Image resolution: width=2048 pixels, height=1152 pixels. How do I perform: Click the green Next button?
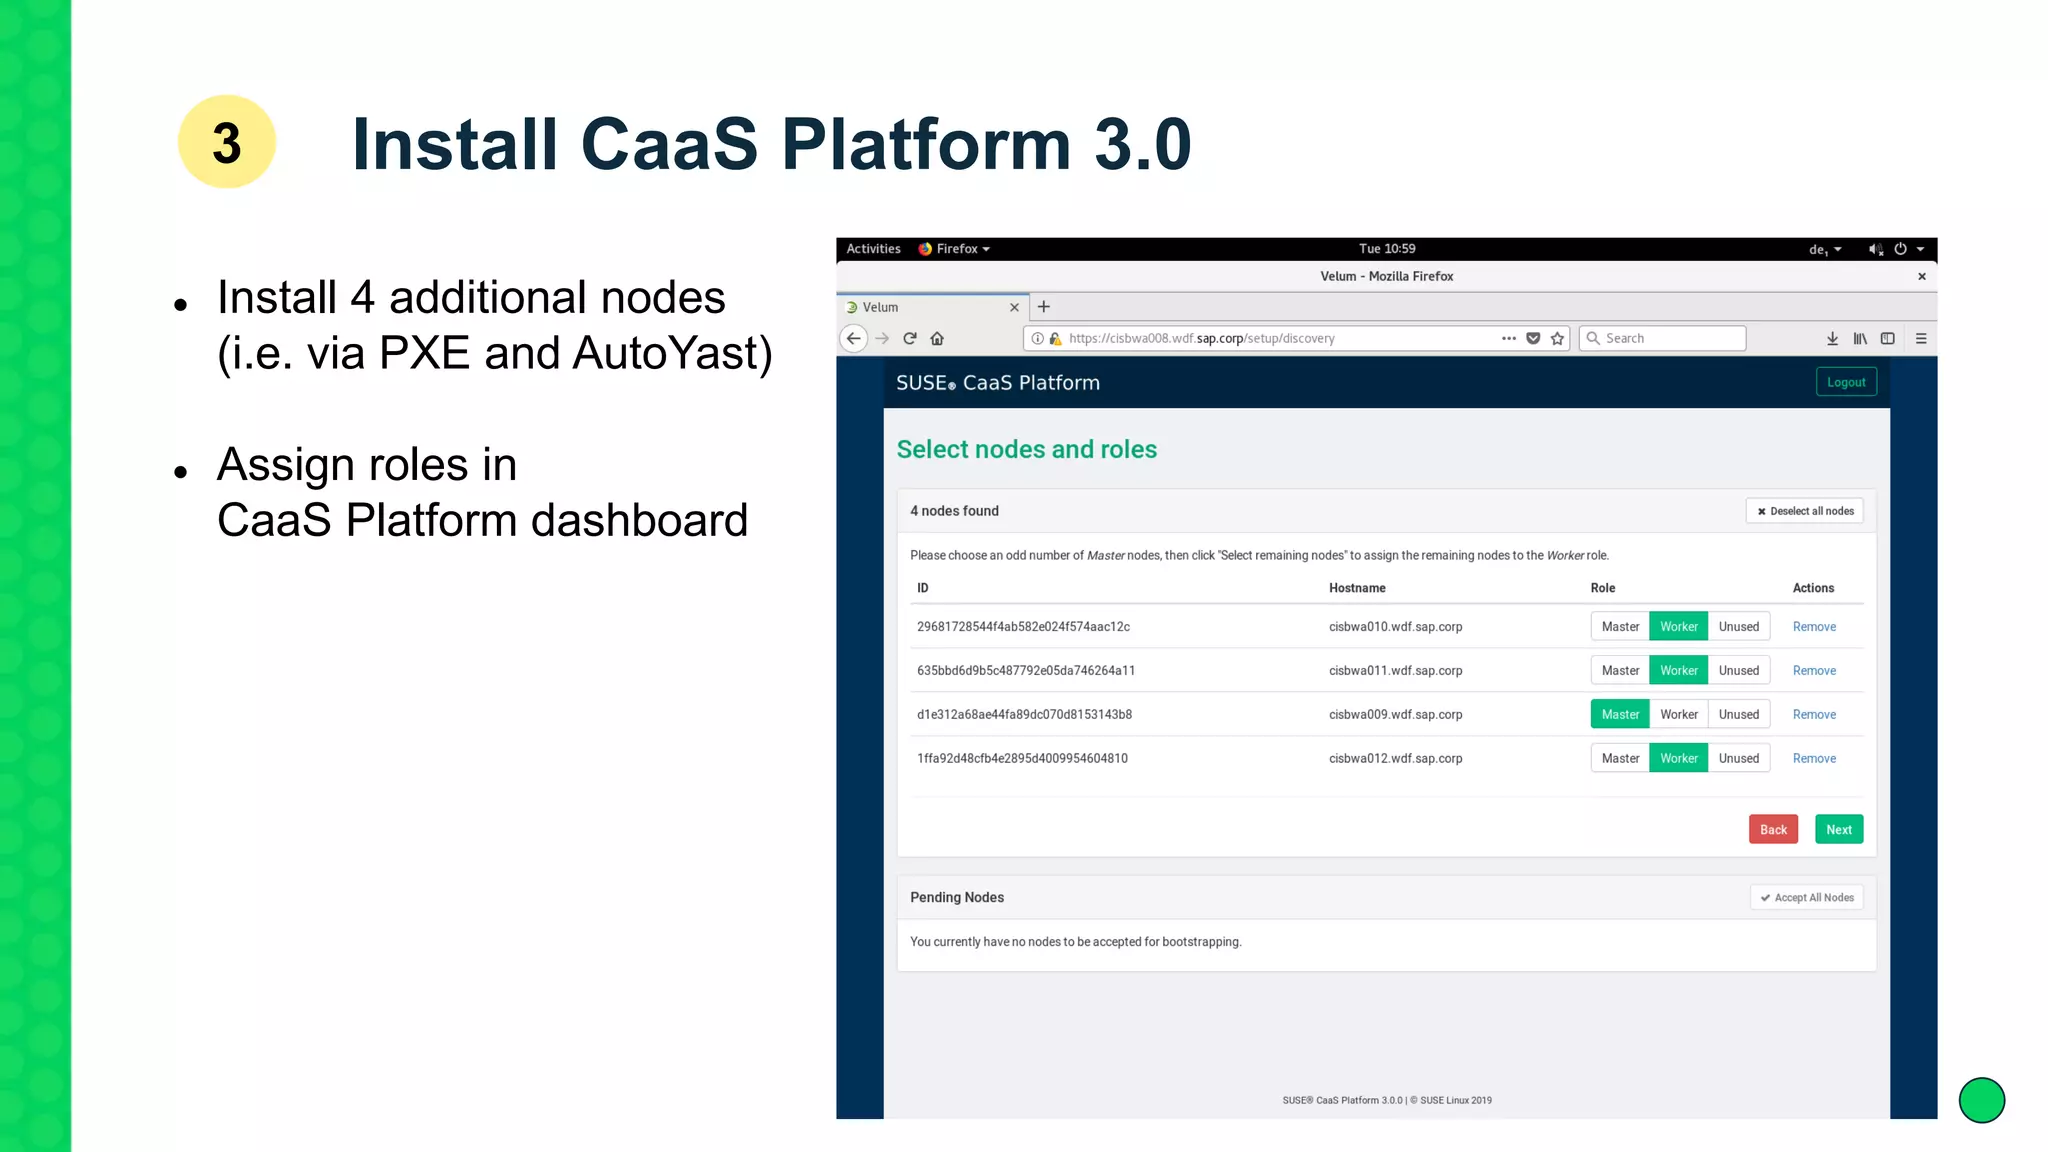(x=1838, y=829)
